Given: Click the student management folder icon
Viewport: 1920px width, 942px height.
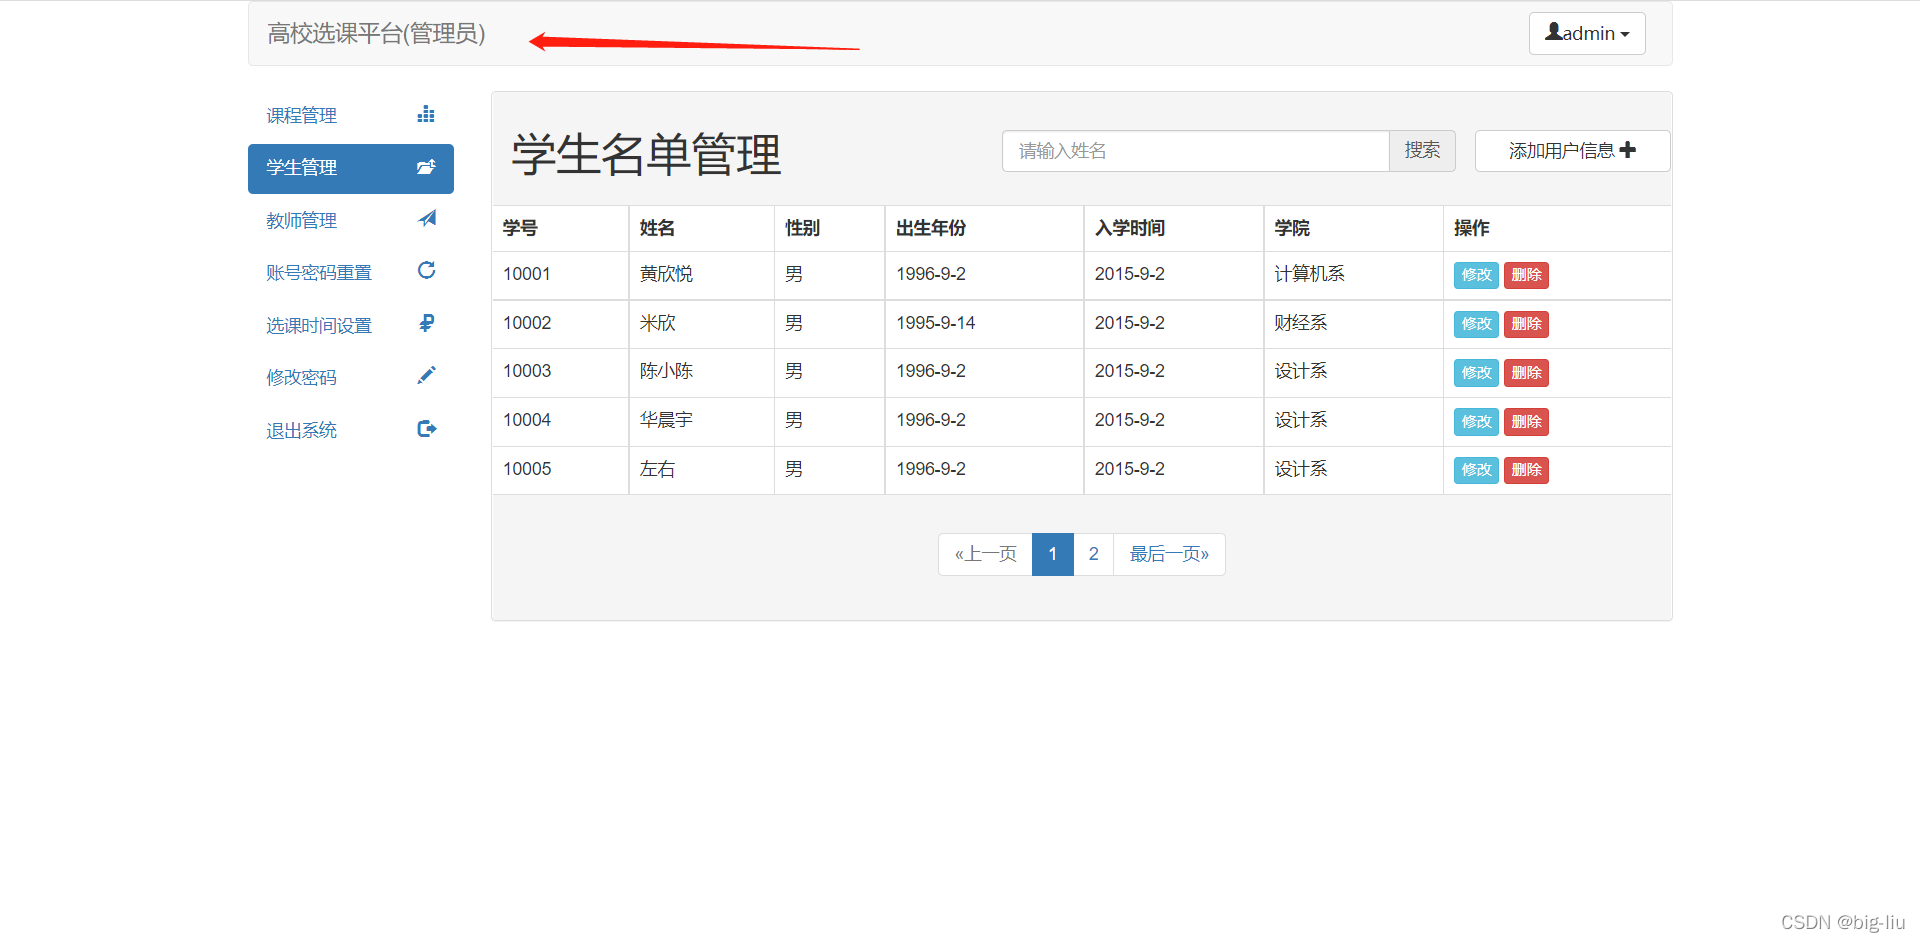Looking at the screenshot, I should coord(426,167).
